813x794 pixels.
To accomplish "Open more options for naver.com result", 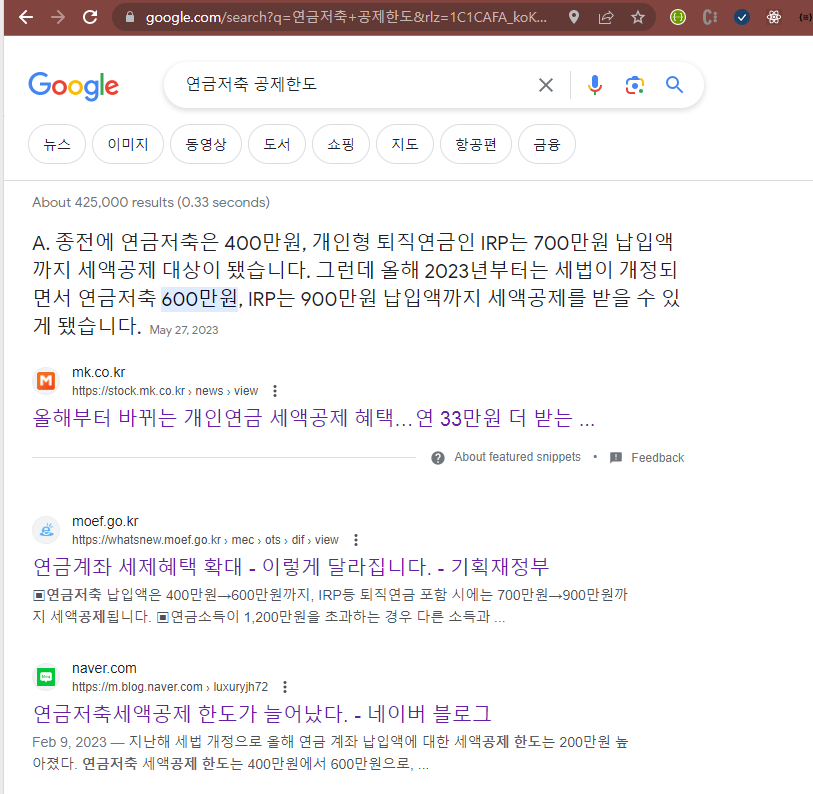I will 285,687.
